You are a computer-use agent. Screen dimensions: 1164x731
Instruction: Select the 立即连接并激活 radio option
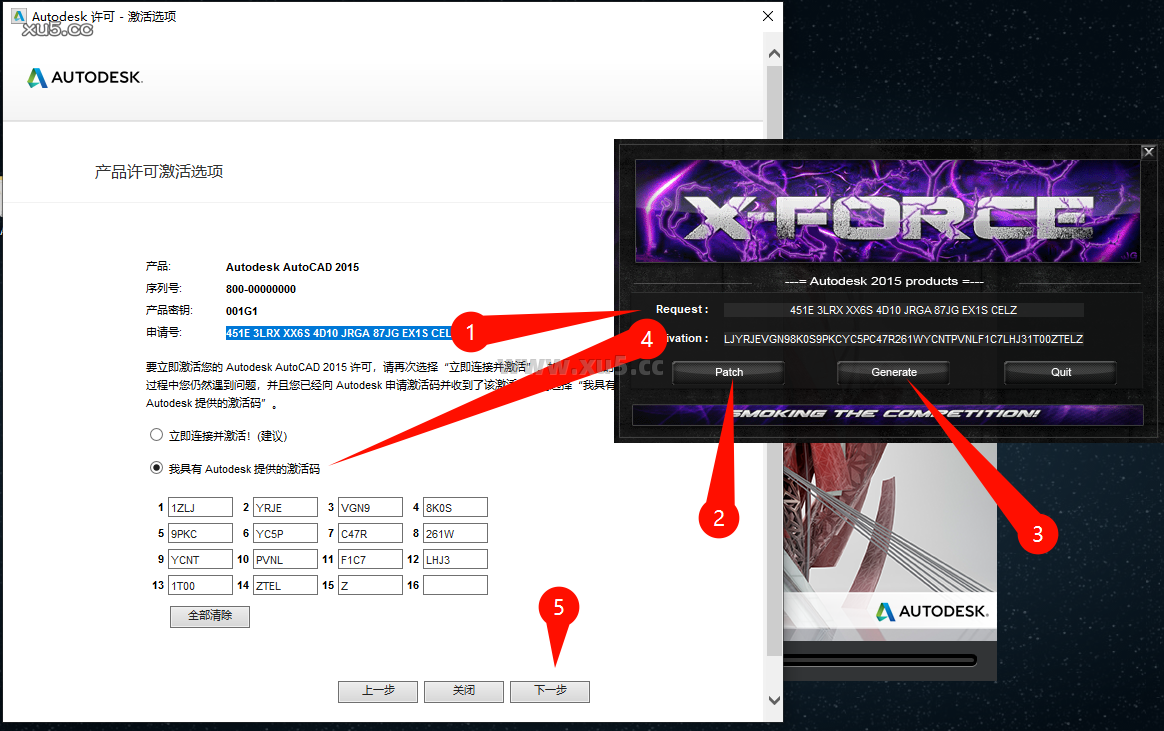pyautogui.click(x=158, y=435)
